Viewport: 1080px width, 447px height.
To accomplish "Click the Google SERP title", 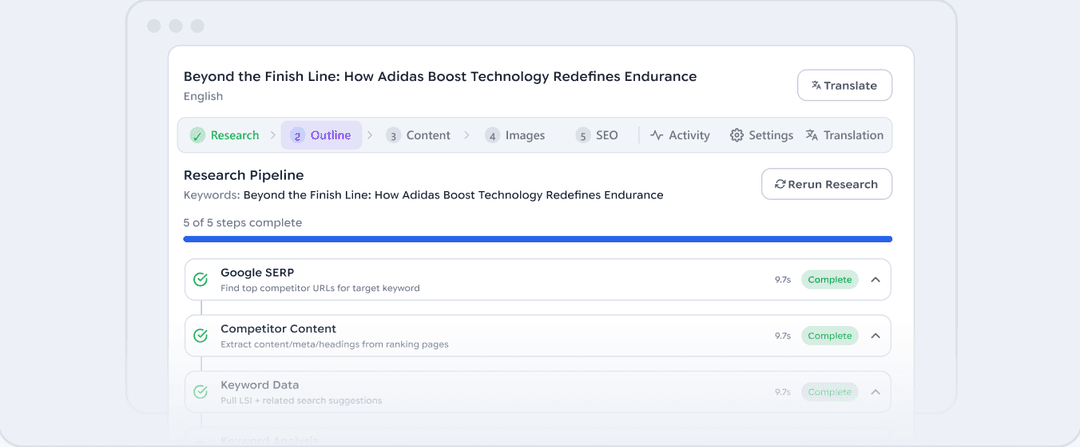I will point(257,273).
